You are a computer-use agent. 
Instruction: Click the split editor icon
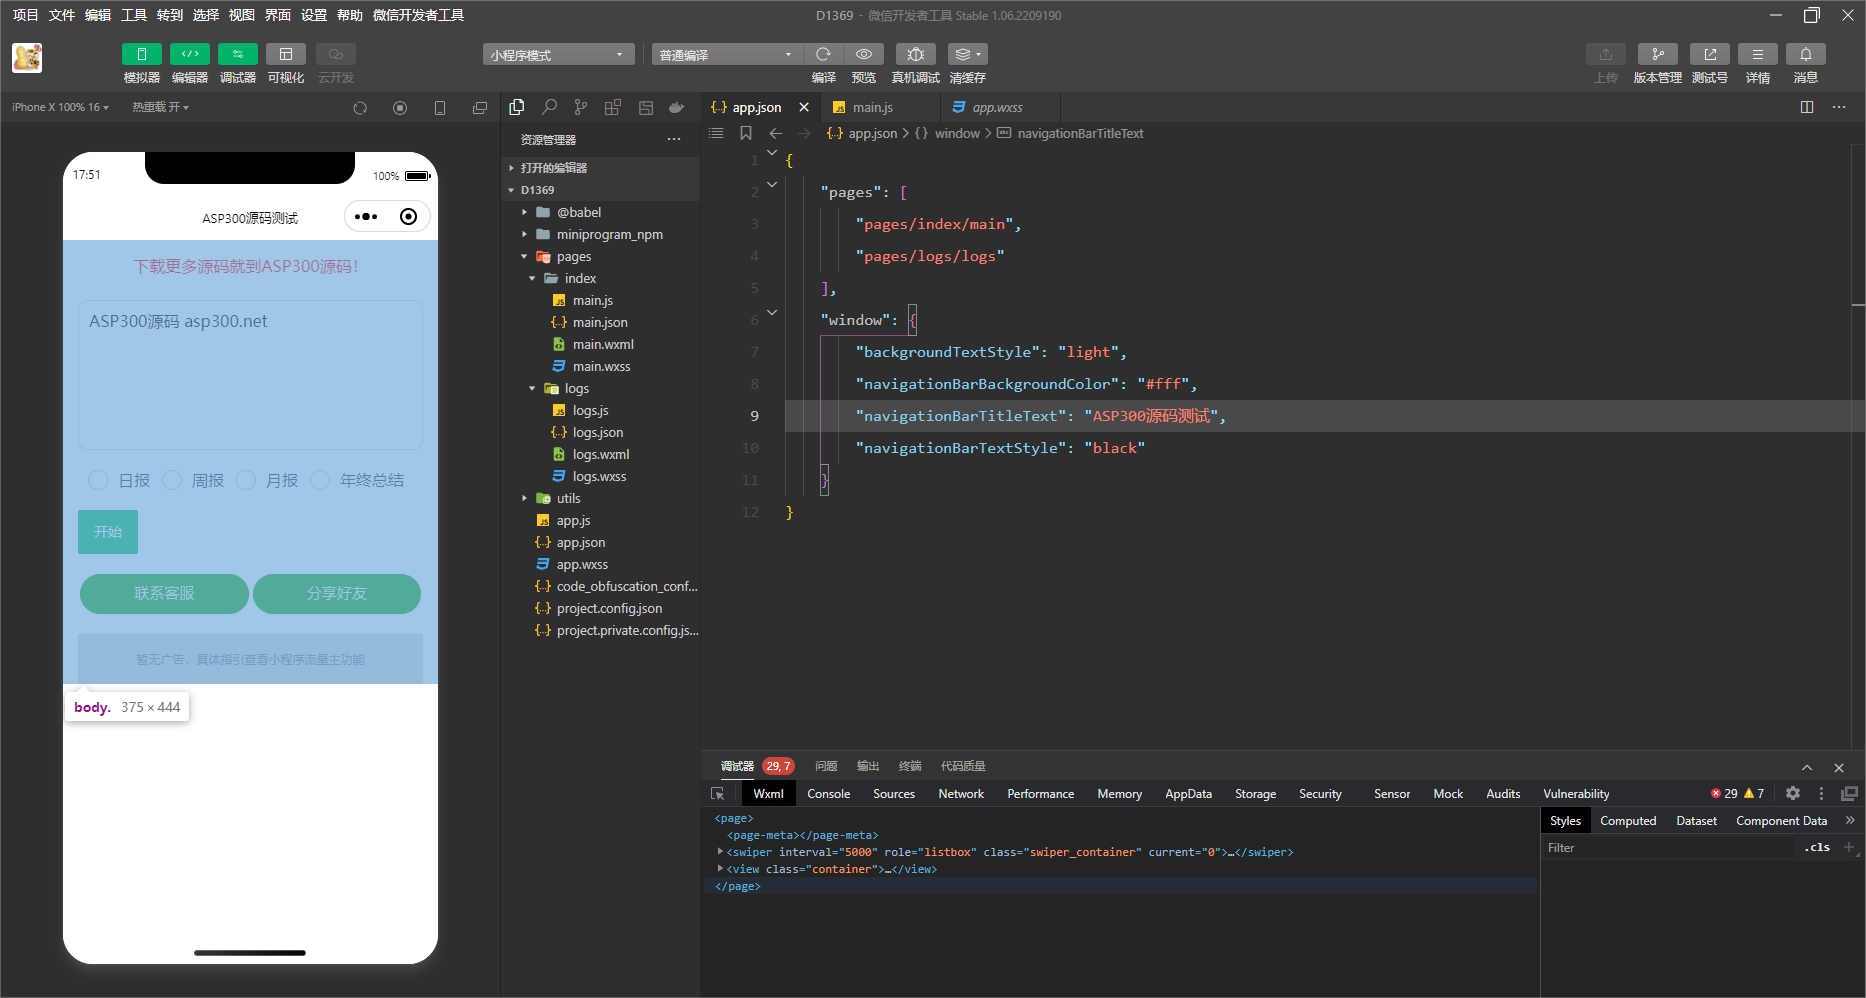coord(1807,107)
